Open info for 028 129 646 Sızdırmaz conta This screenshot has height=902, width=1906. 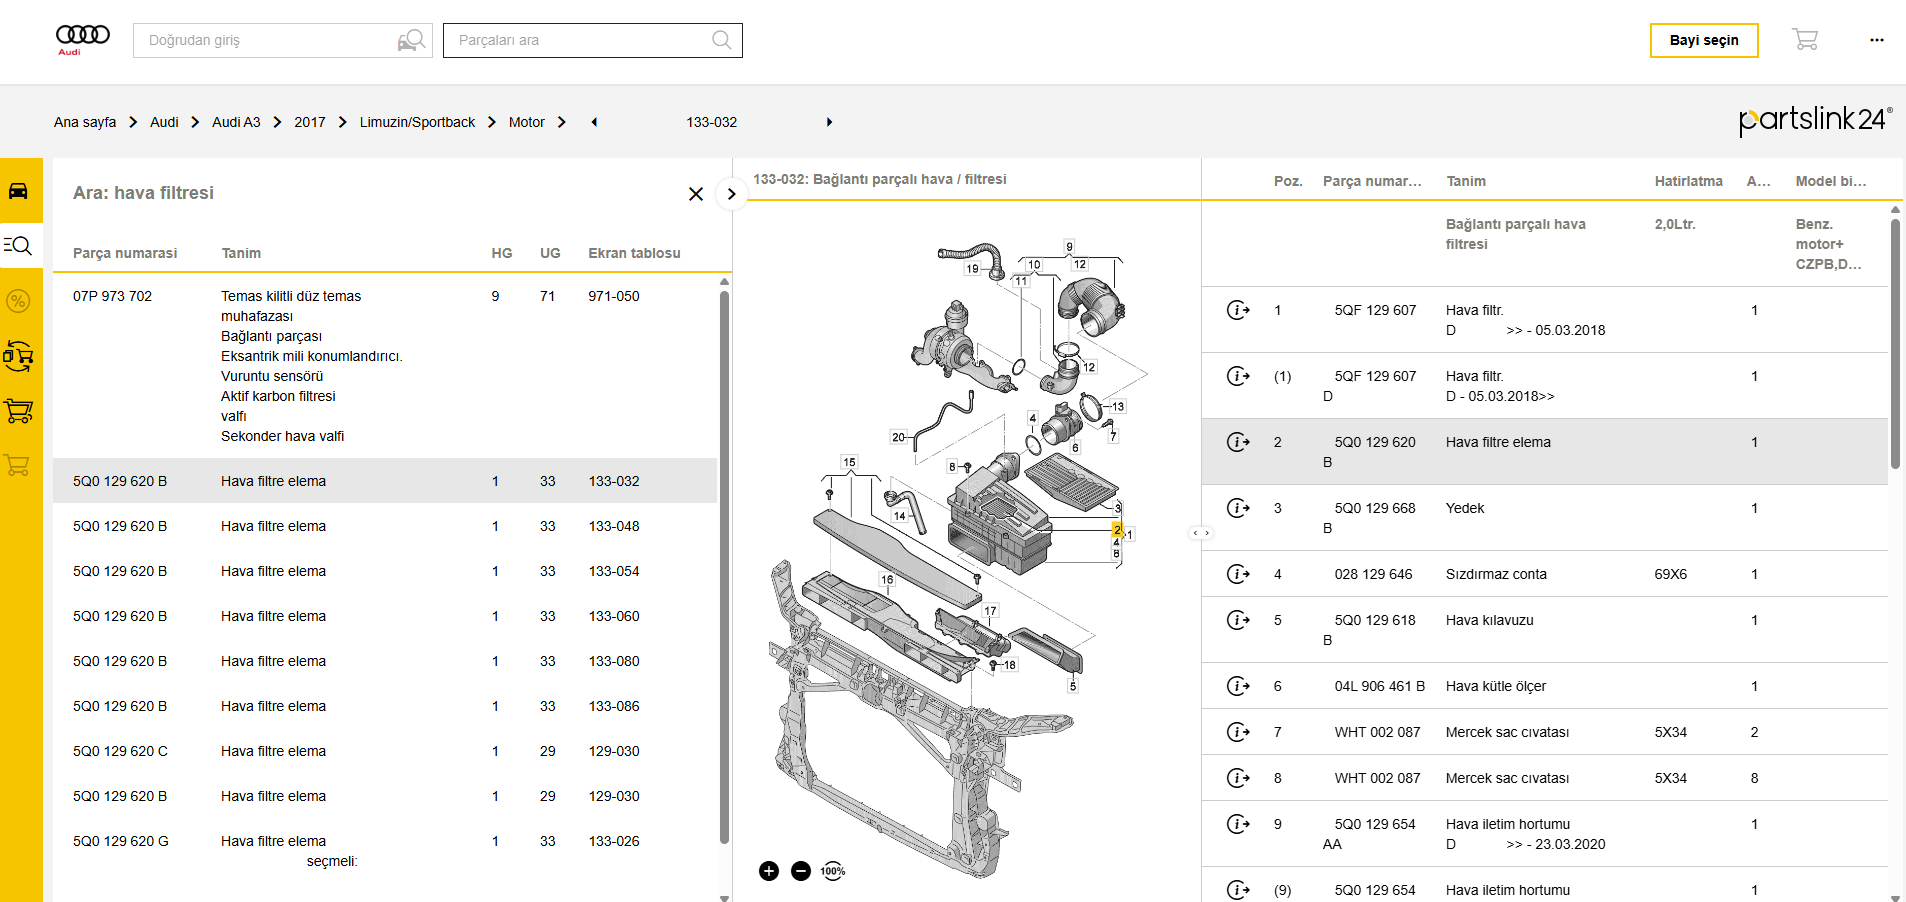pyautogui.click(x=1238, y=574)
